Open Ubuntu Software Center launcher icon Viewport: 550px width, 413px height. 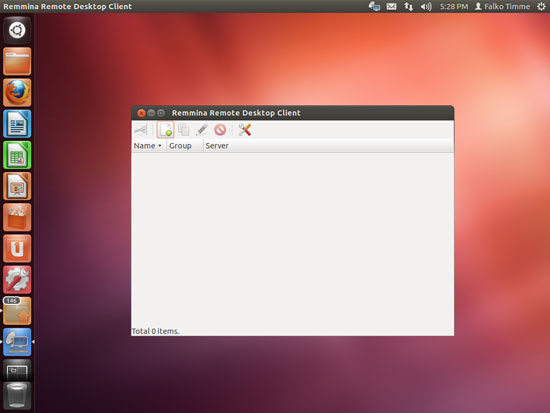tap(17, 218)
